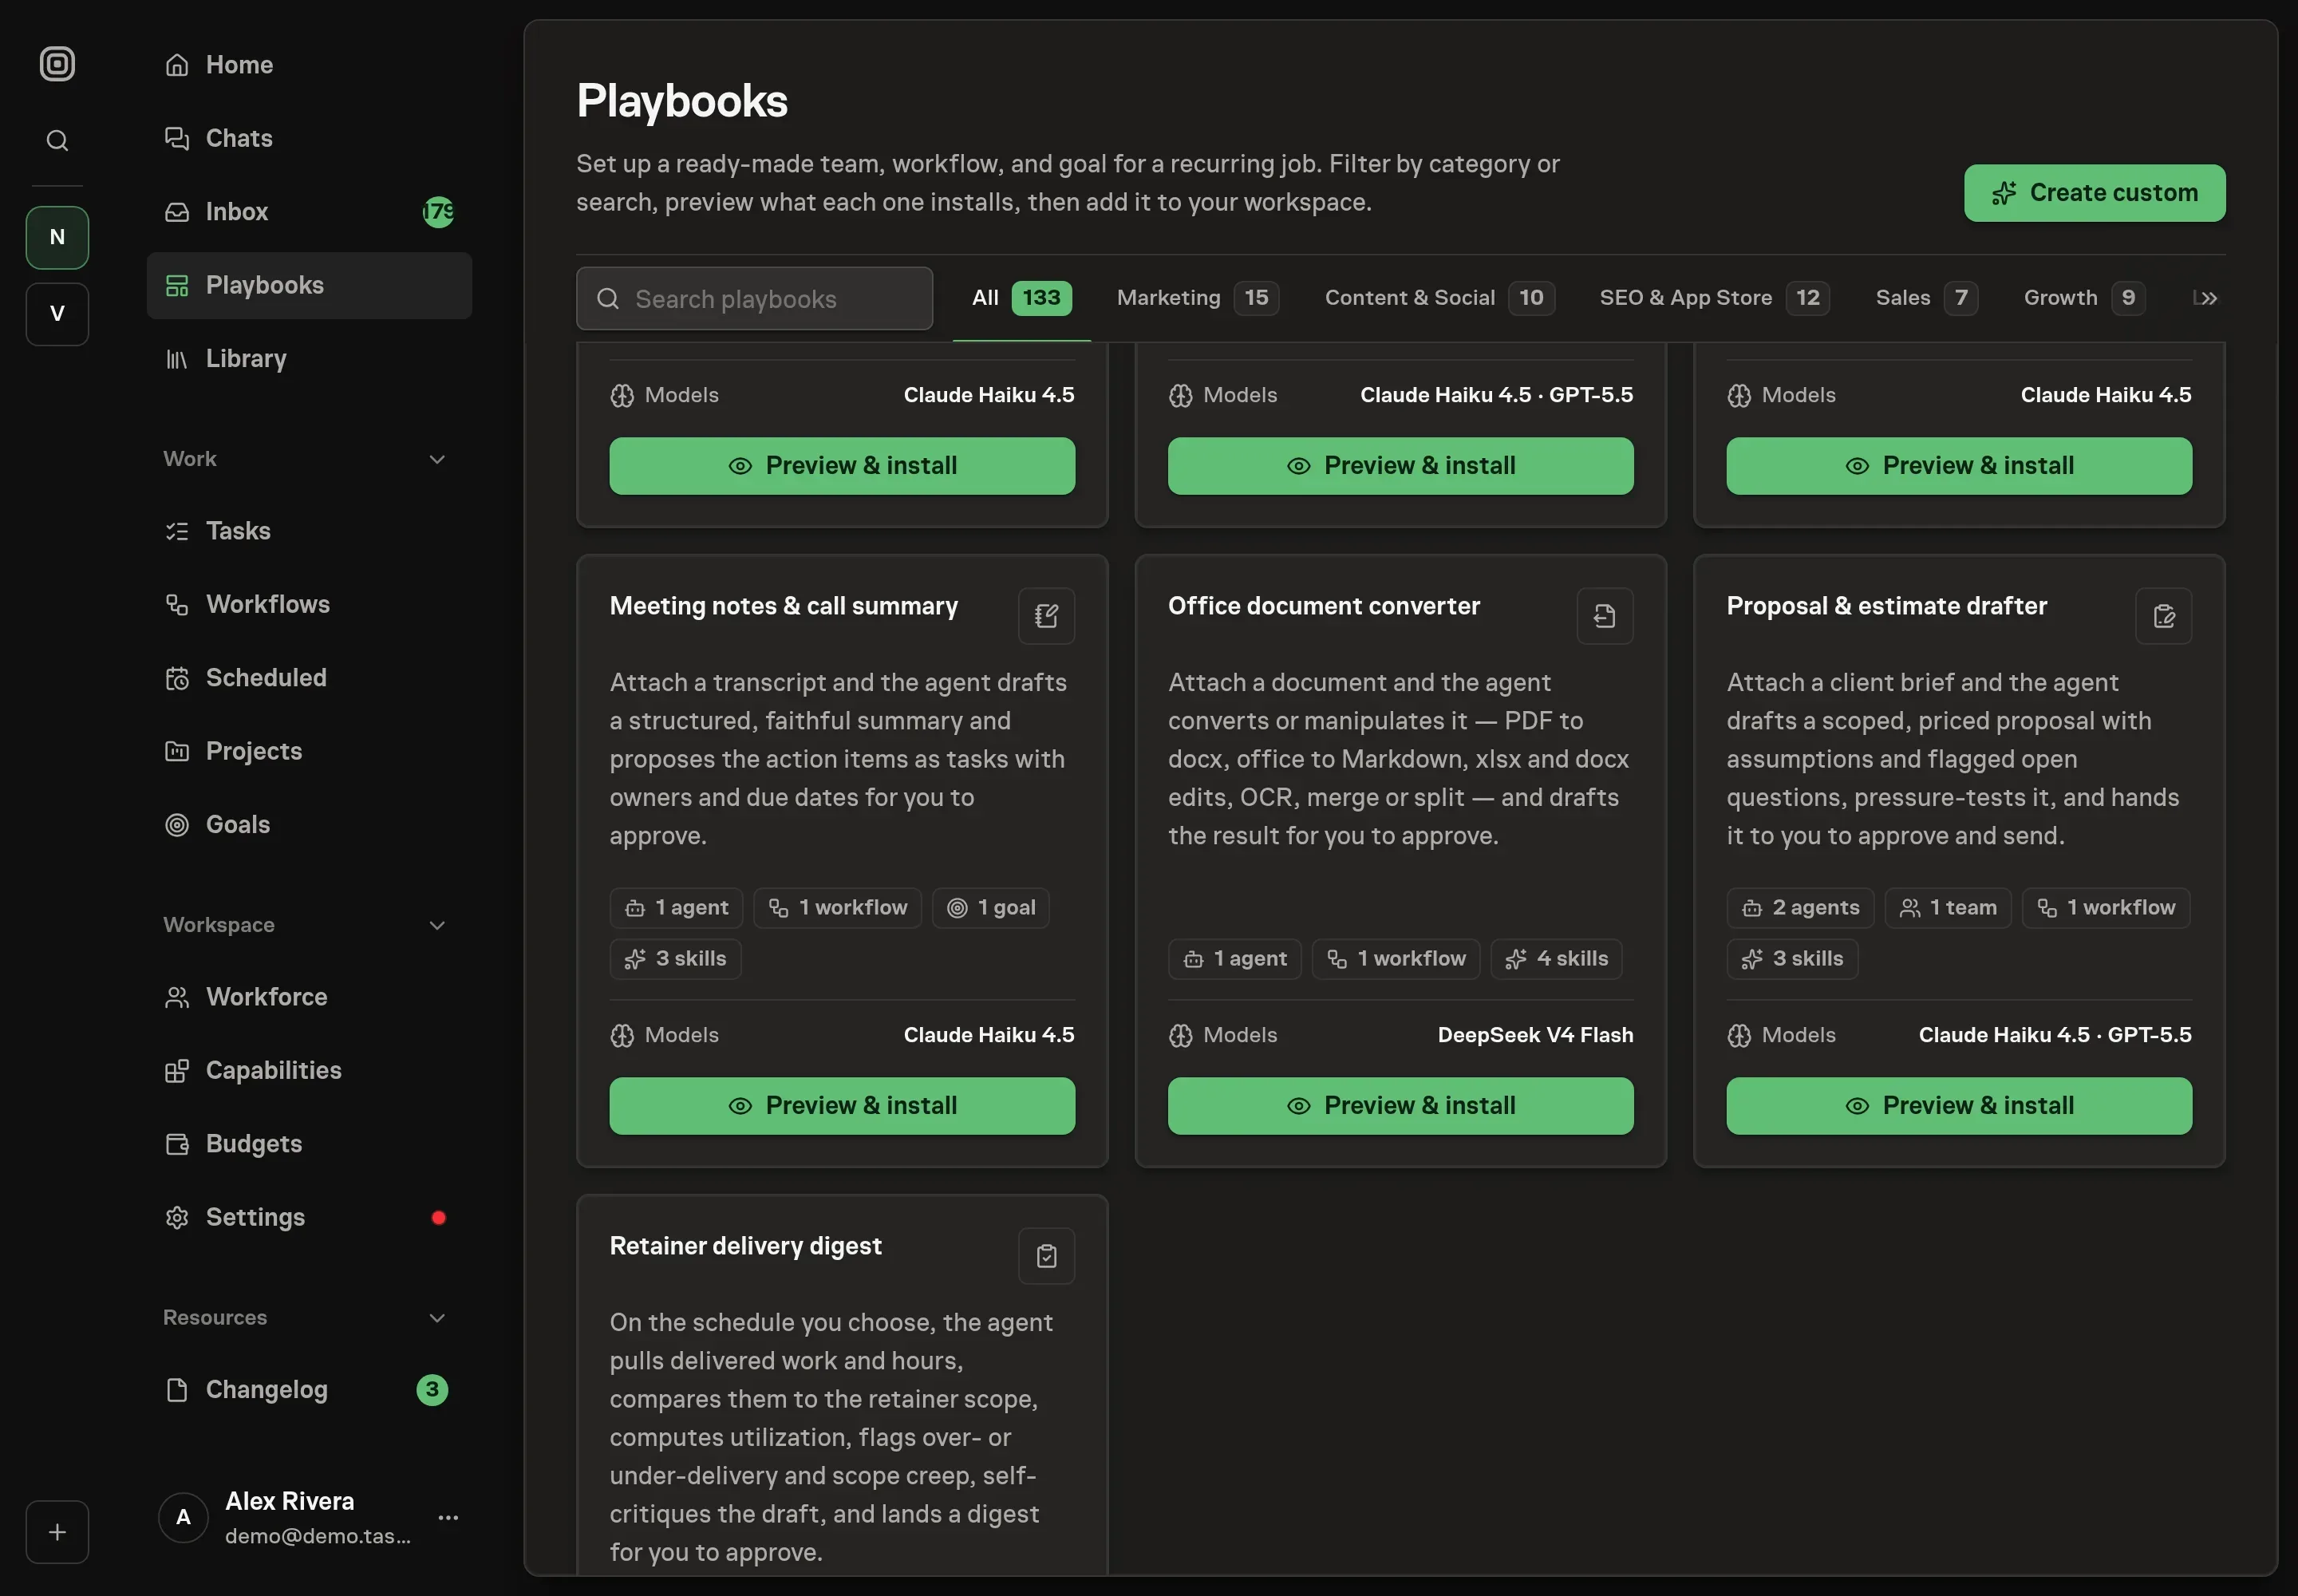Open Library in the sidebar
Viewport: 2298px width, 1596px height.
click(x=309, y=359)
